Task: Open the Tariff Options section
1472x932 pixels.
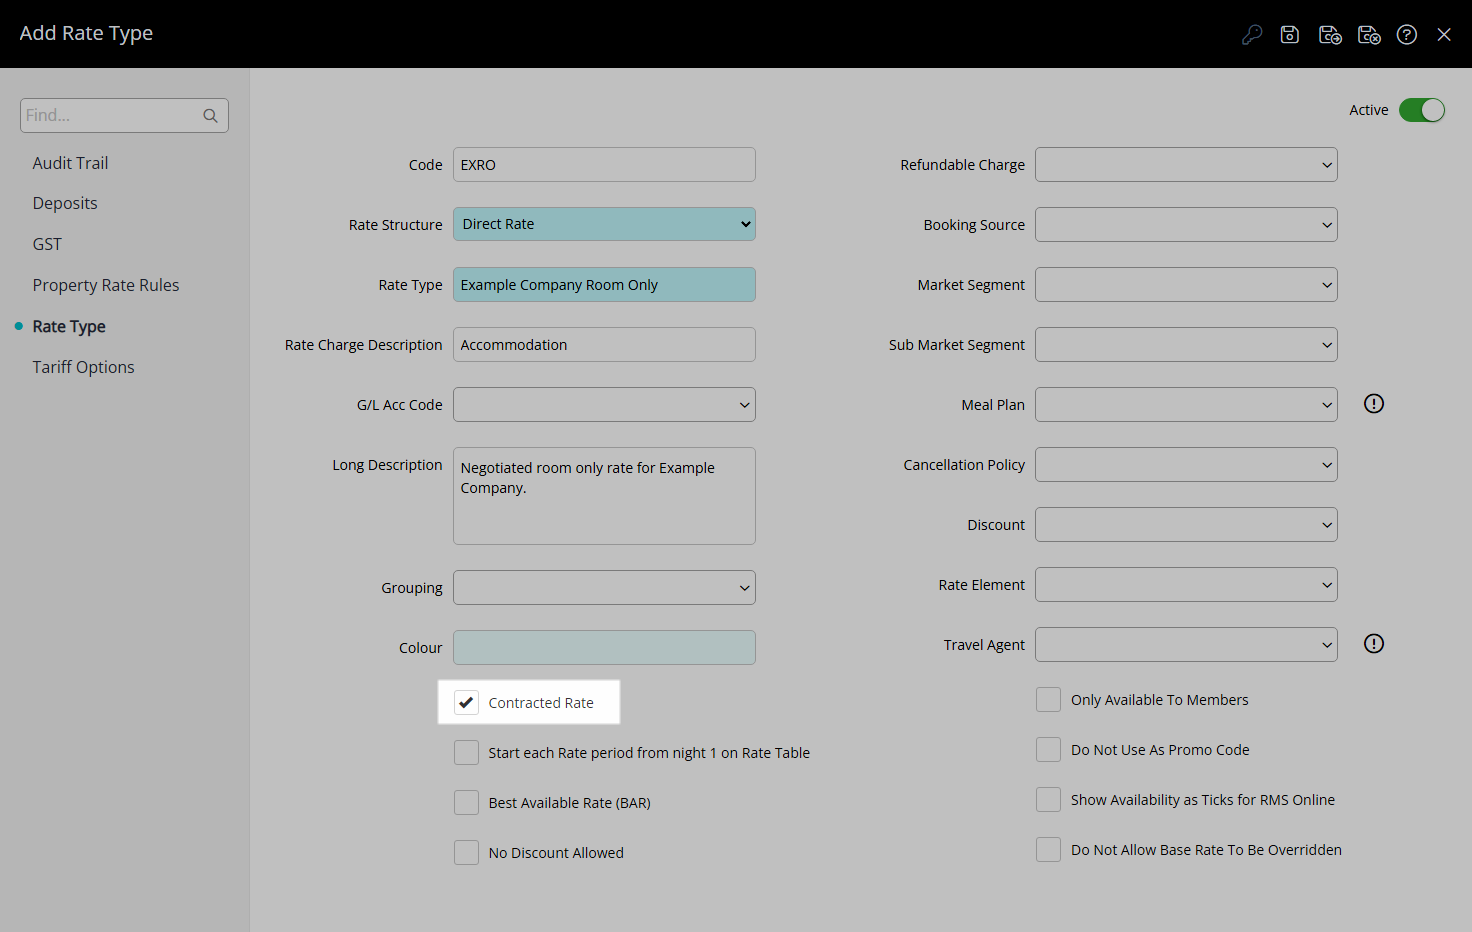Action: [x=83, y=367]
